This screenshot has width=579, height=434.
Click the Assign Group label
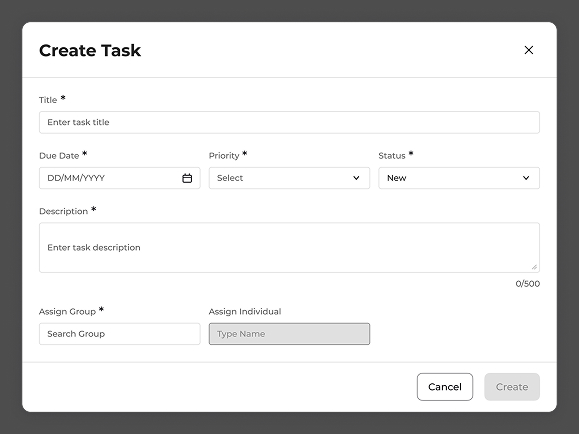coord(68,312)
